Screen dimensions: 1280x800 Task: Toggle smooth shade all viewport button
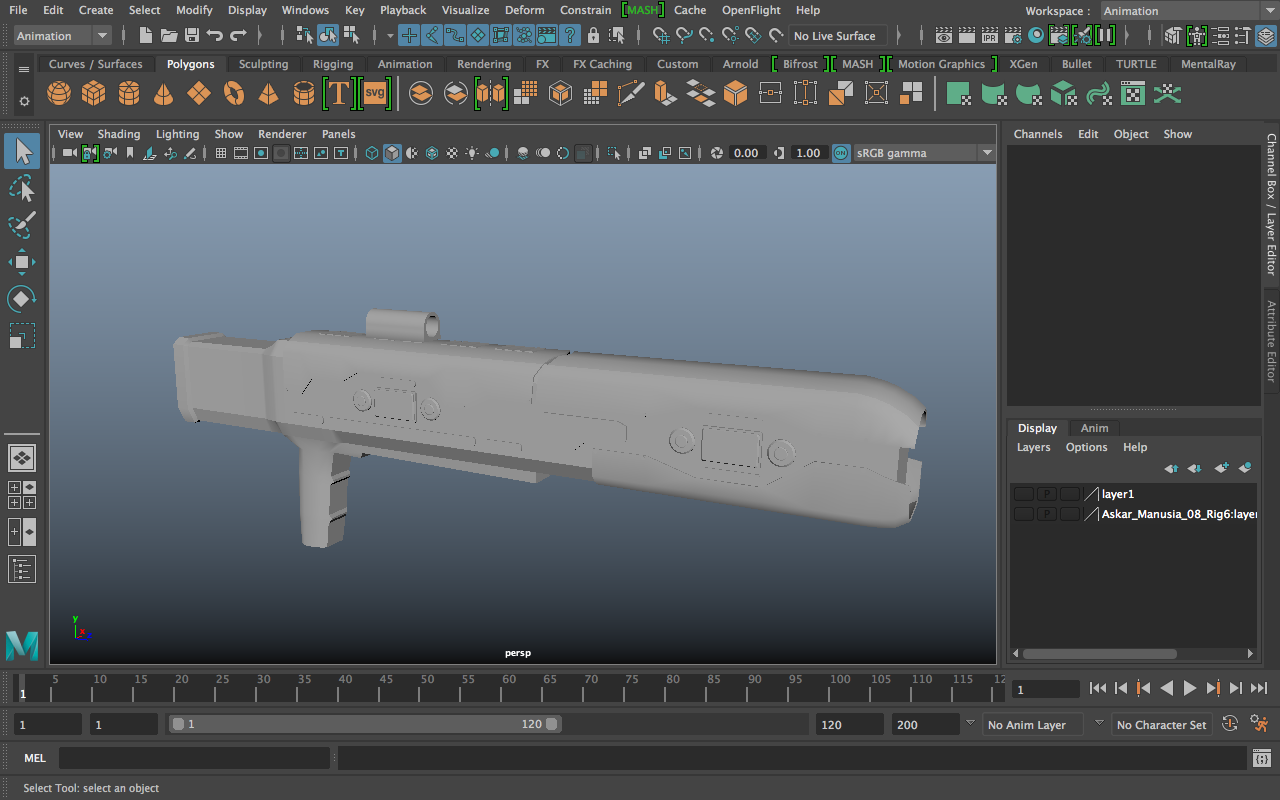click(392, 153)
